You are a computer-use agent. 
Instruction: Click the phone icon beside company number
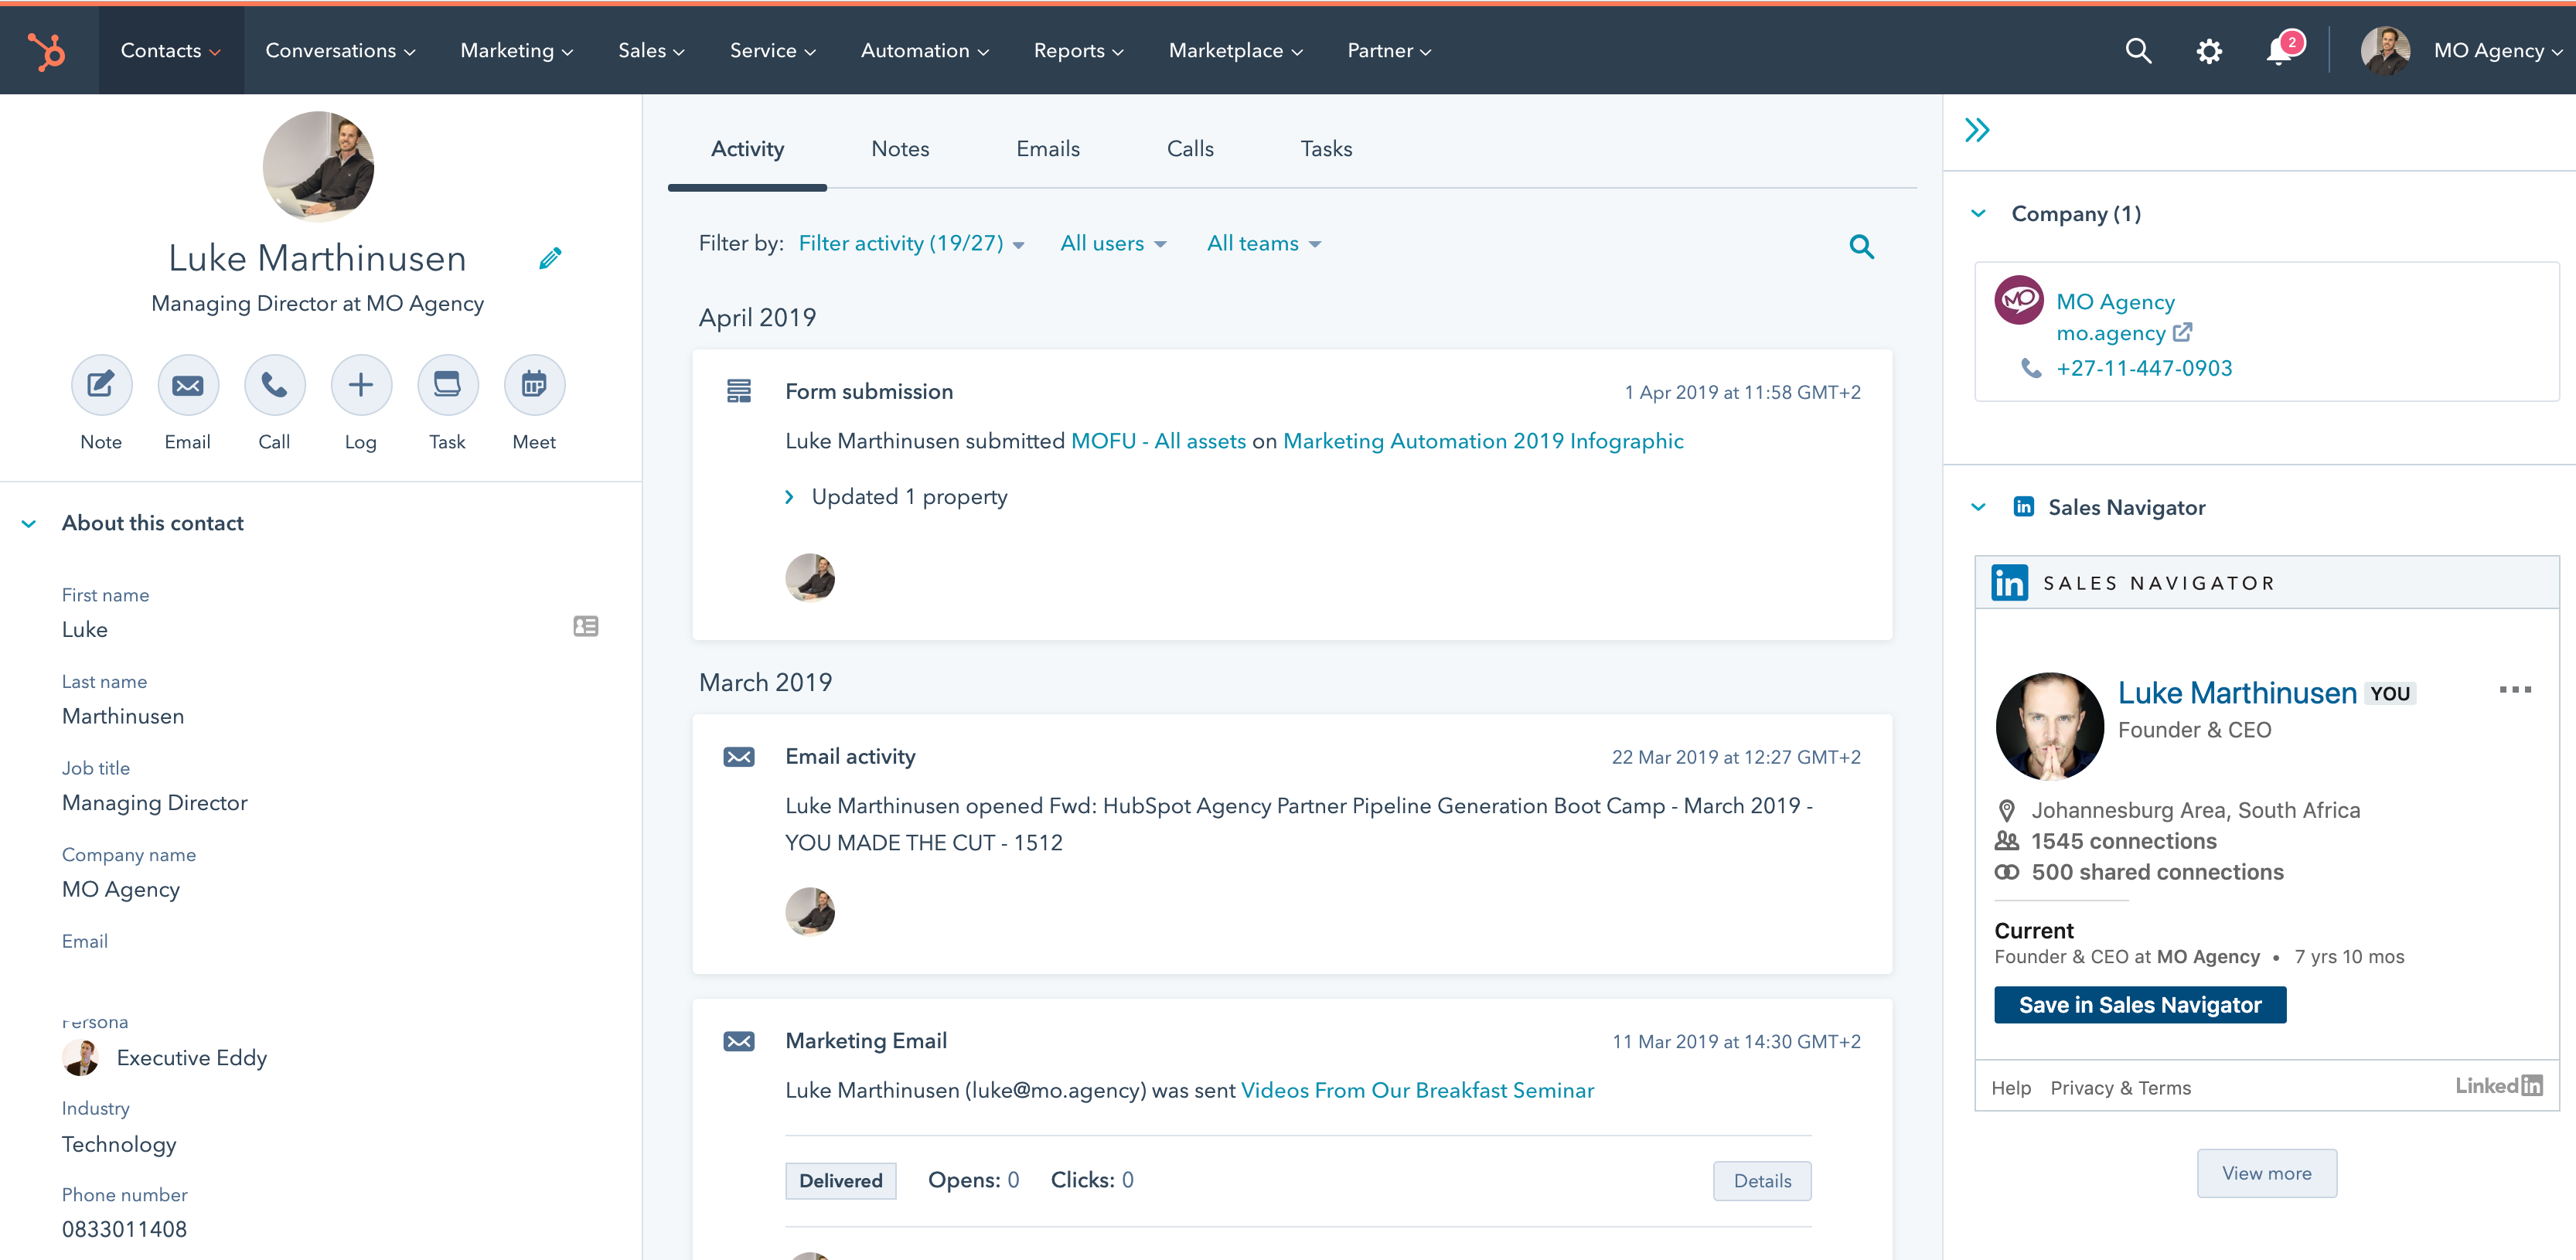pyautogui.click(x=2031, y=368)
